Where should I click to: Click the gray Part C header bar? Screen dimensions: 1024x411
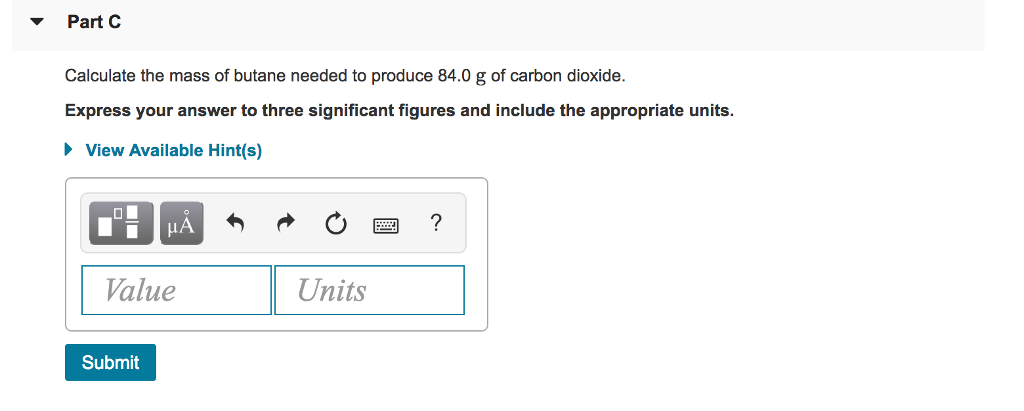click(498, 25)
